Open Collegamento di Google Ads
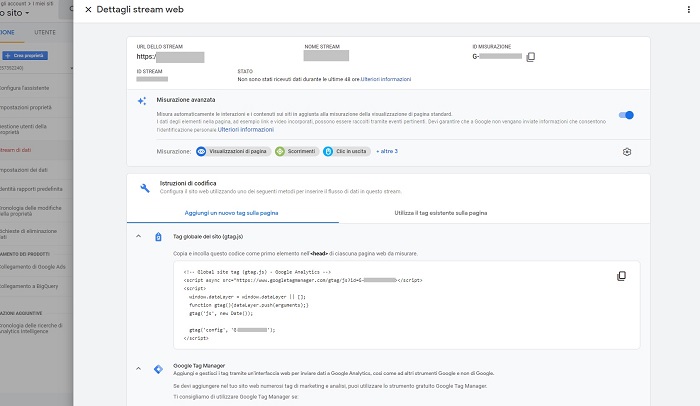 click(33, 267)
